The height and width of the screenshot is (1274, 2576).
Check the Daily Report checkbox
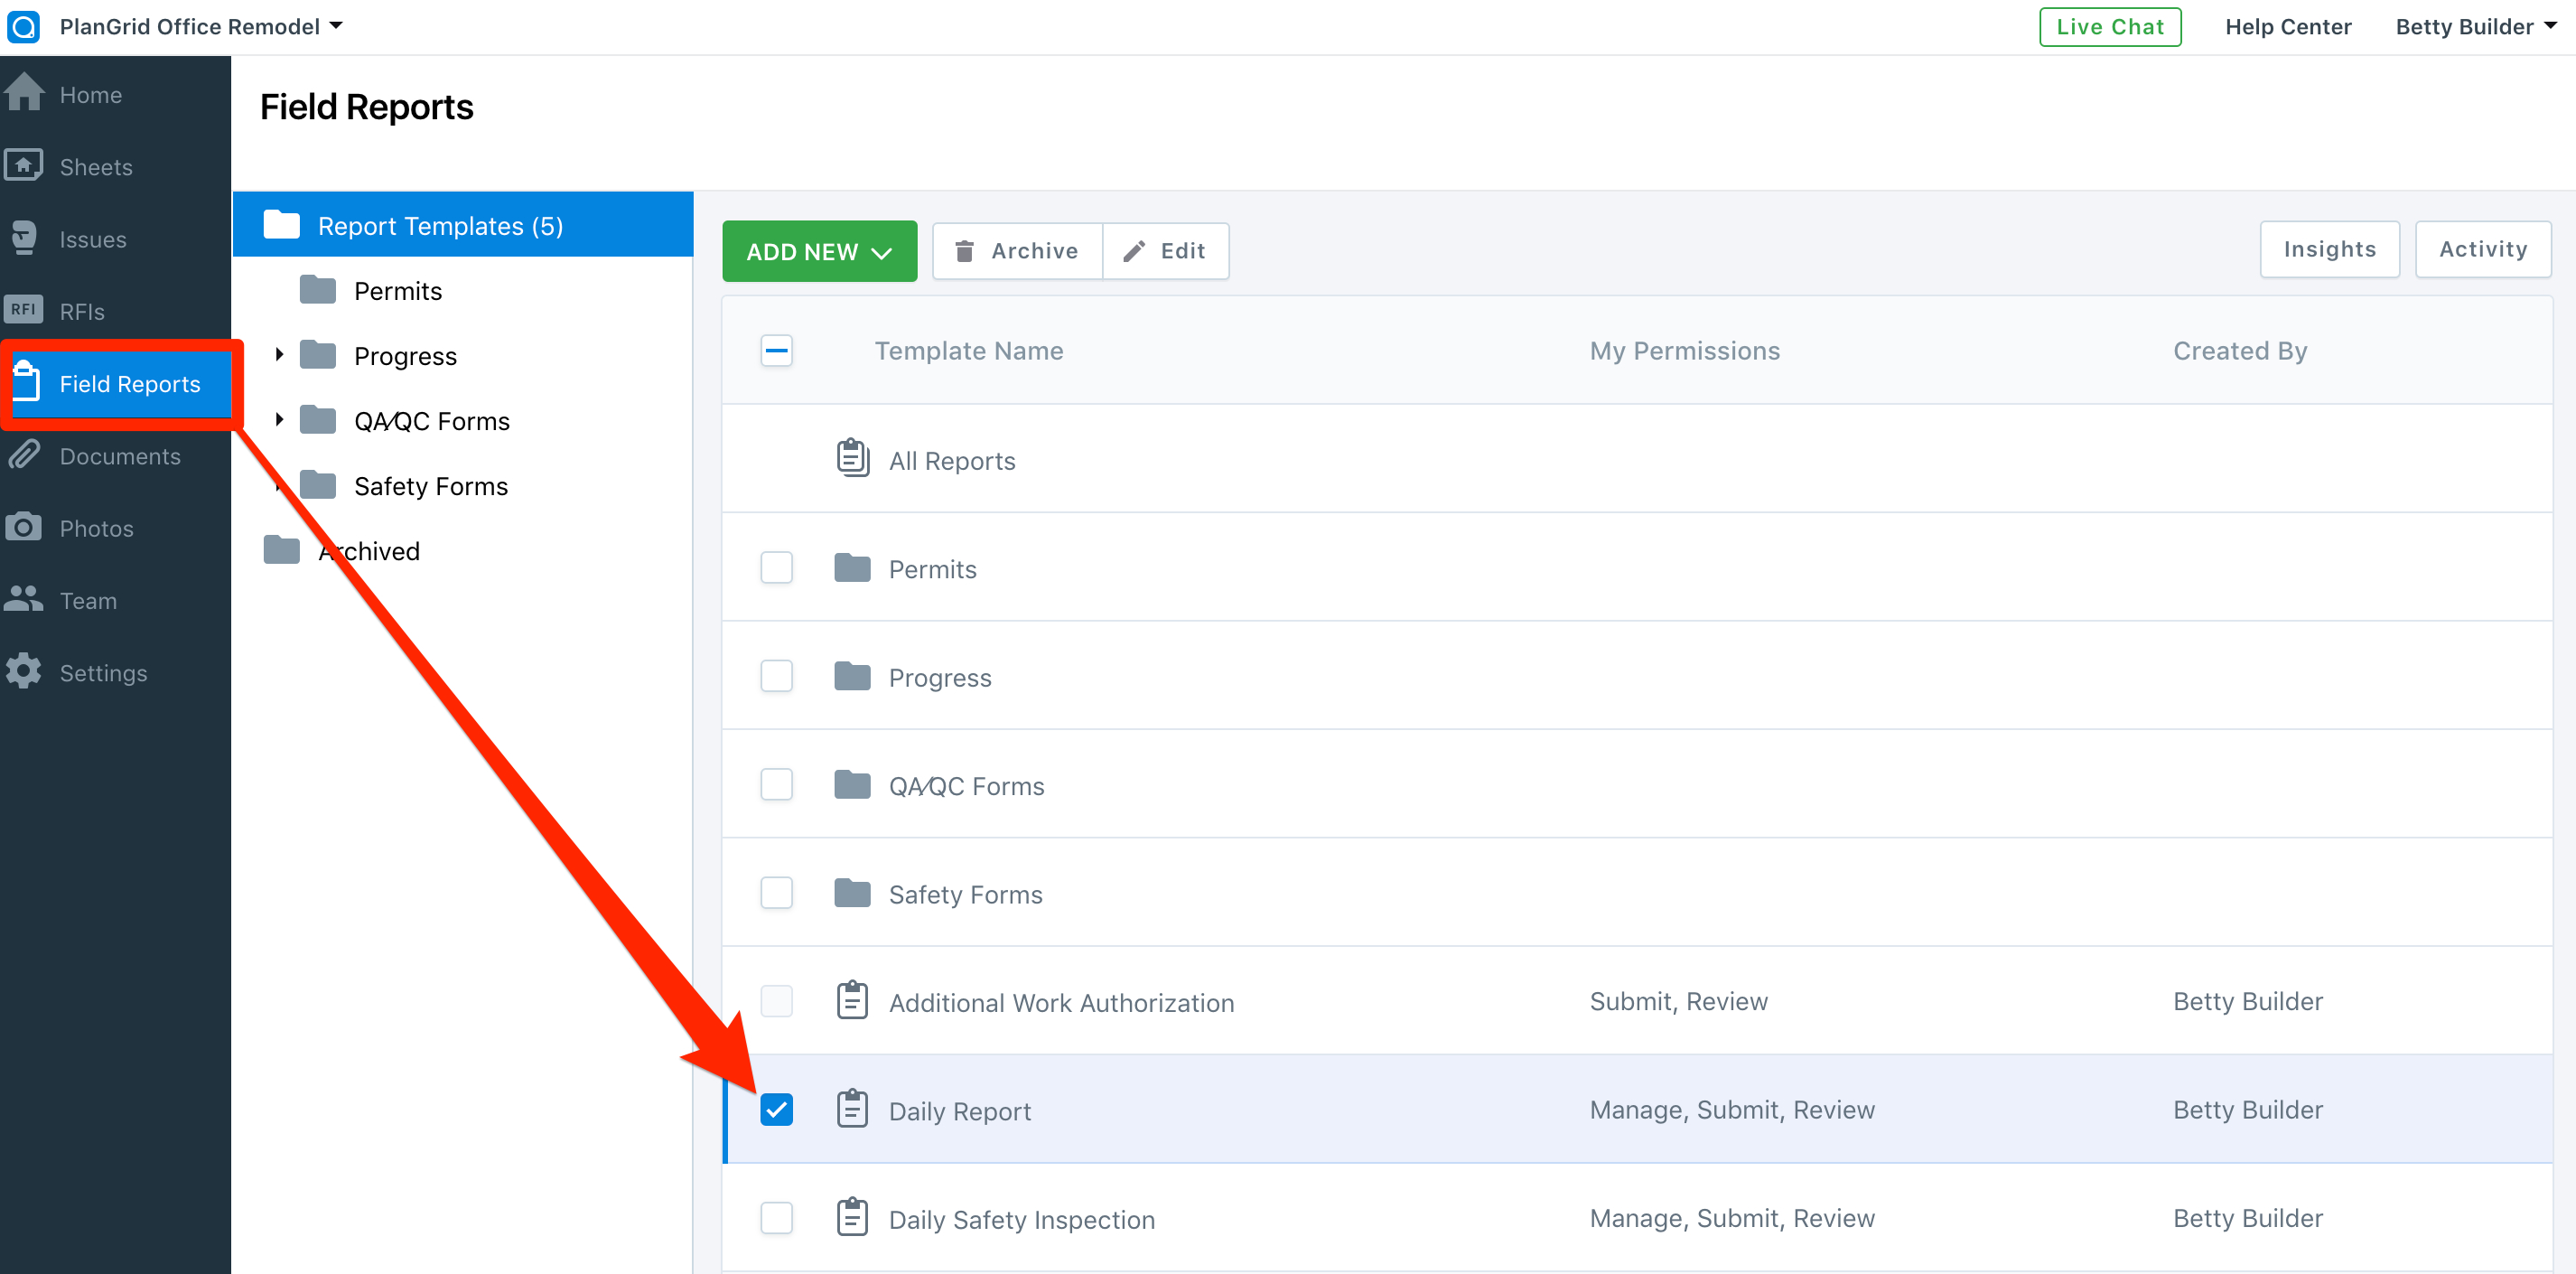[x=777, y=1110]
